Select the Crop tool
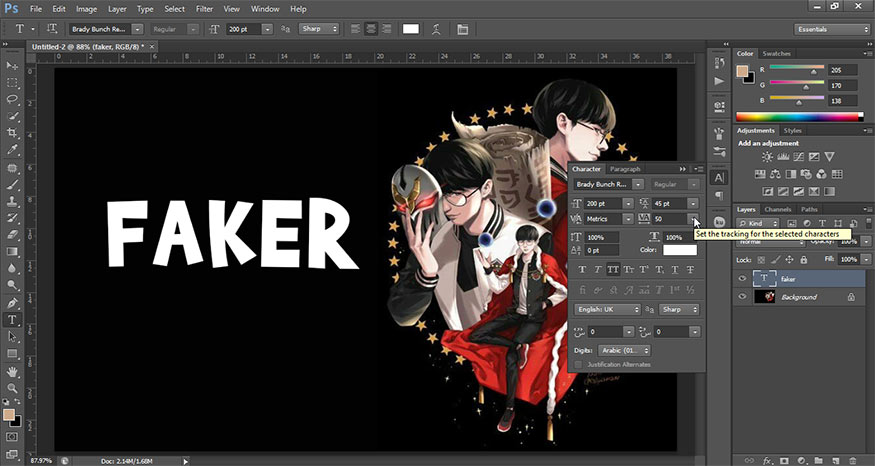The height and width of the screenshot is (466, 875). (x=12, y=133)
